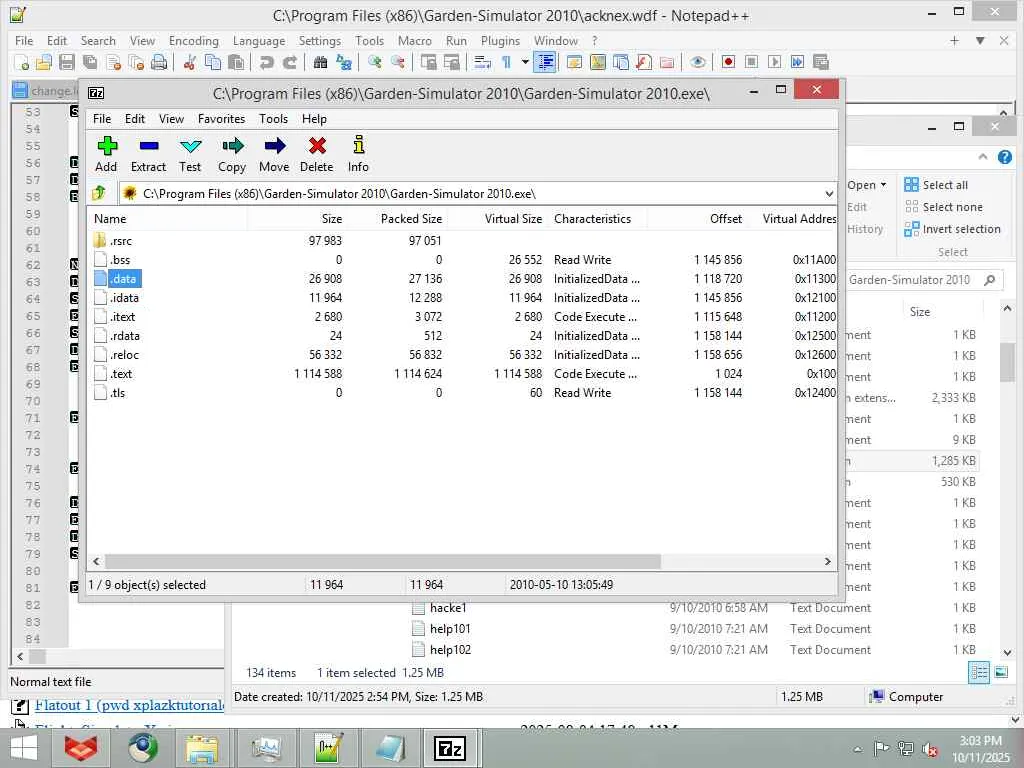
Task: Open the Favorites menu in 7-Zip
Action: click(221, 119)
